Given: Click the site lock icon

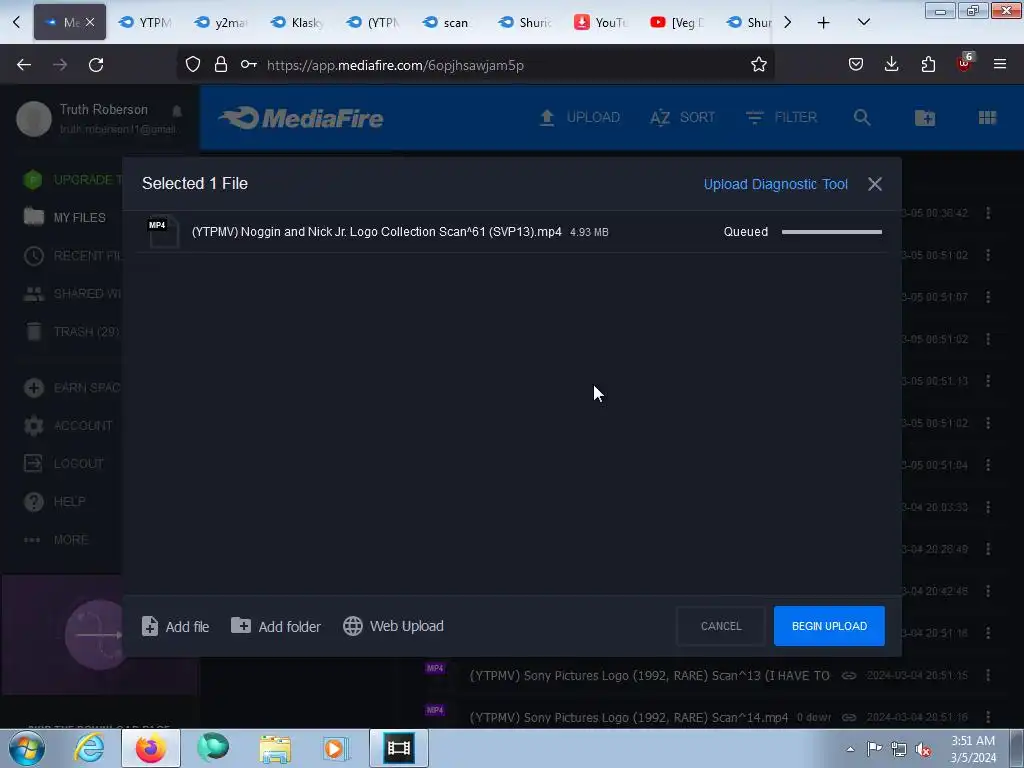Looking at the screenshot, I should pos(221,65).
